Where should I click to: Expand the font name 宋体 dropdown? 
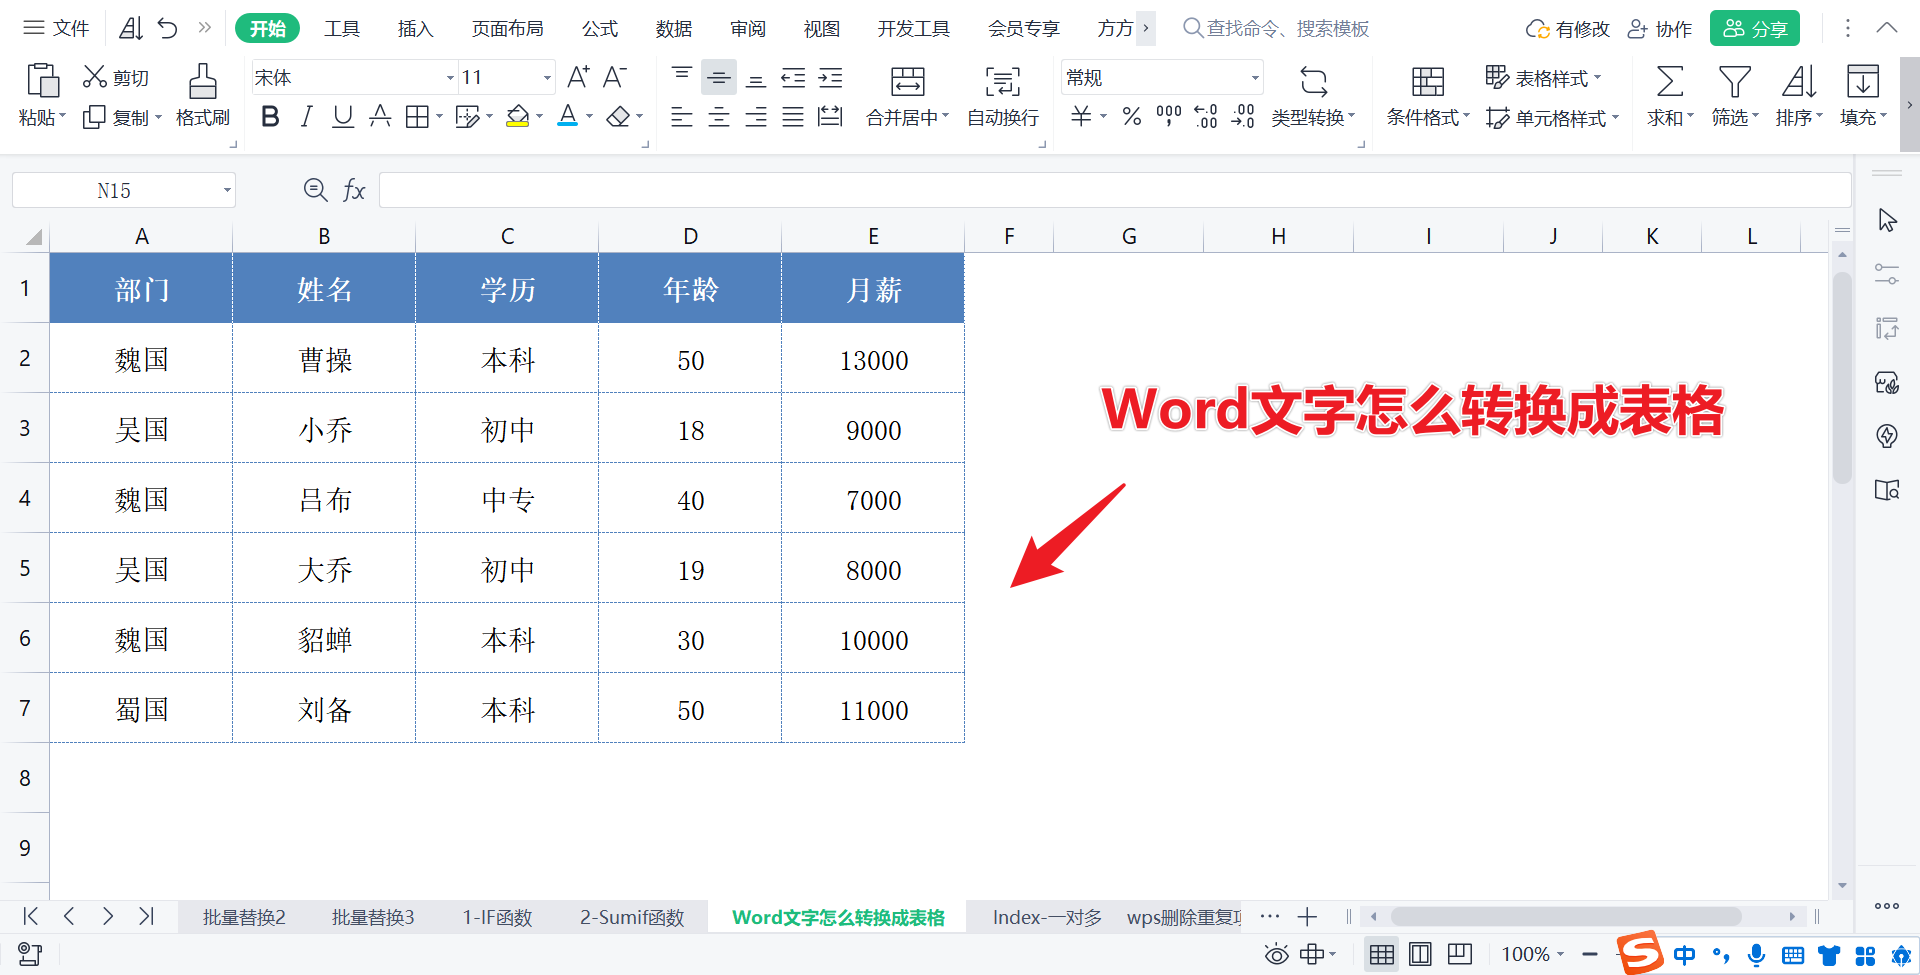click(x=450, y=78)
